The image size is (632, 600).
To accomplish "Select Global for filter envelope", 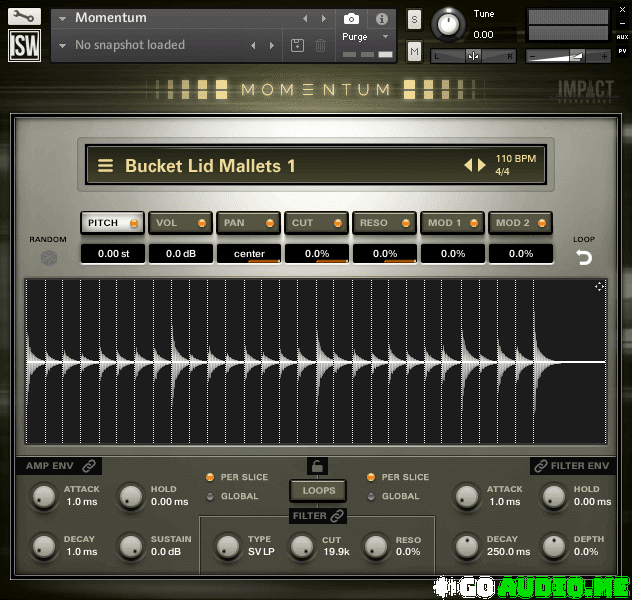I will pos(371,496).
